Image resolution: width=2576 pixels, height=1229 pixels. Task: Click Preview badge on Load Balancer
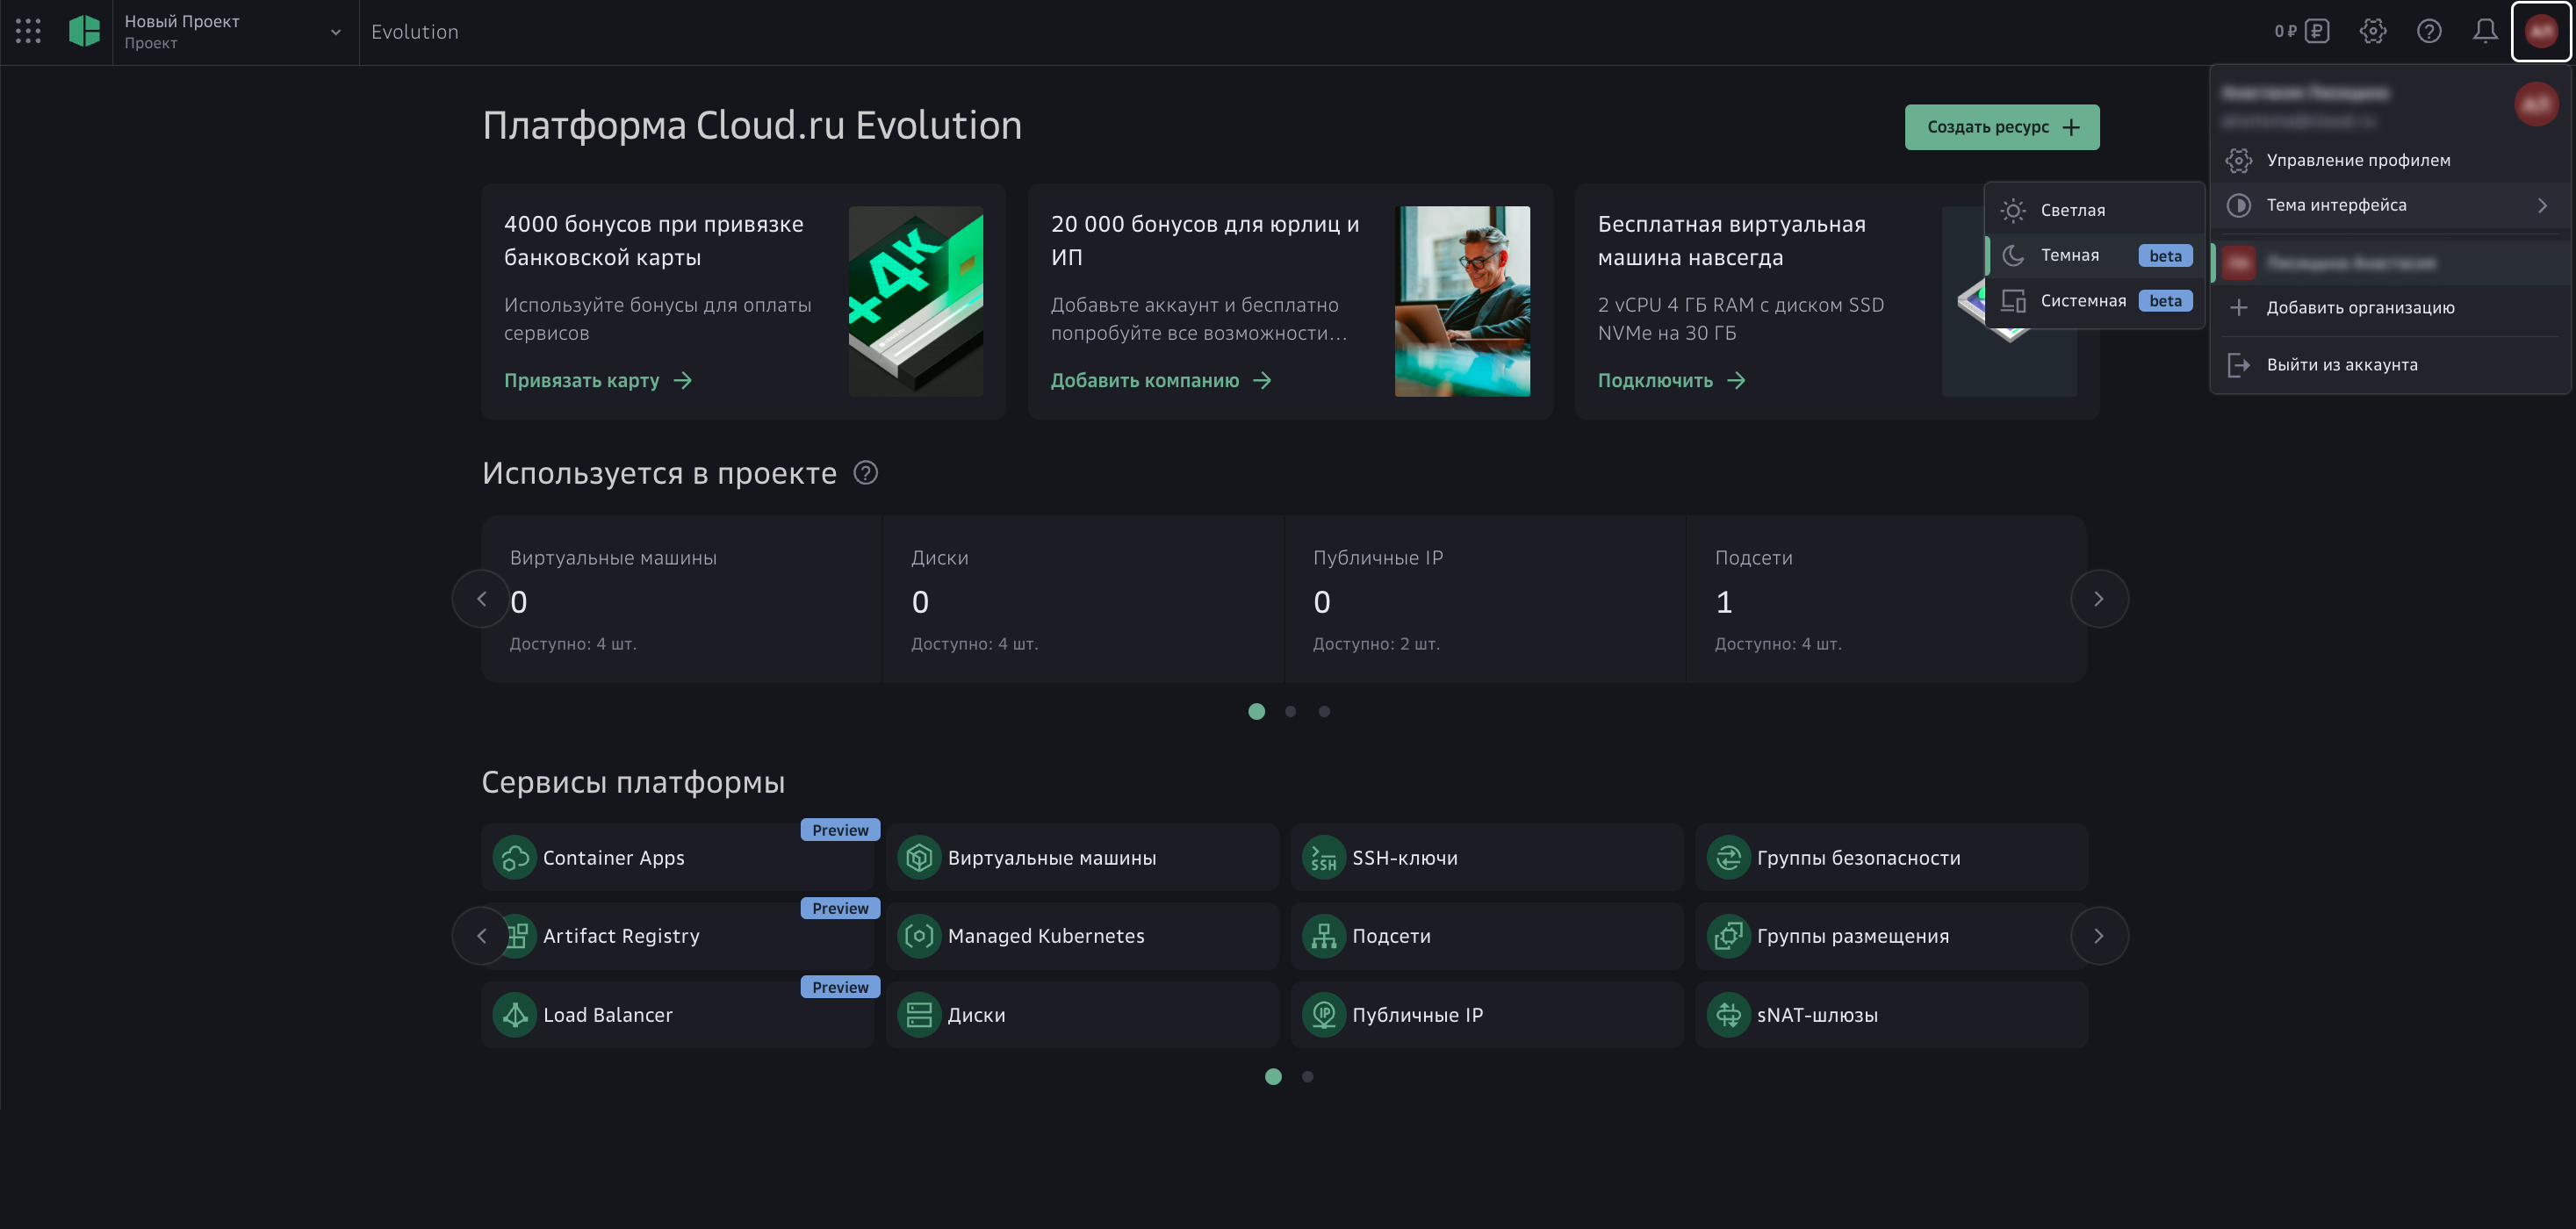[x=840, y=987]
